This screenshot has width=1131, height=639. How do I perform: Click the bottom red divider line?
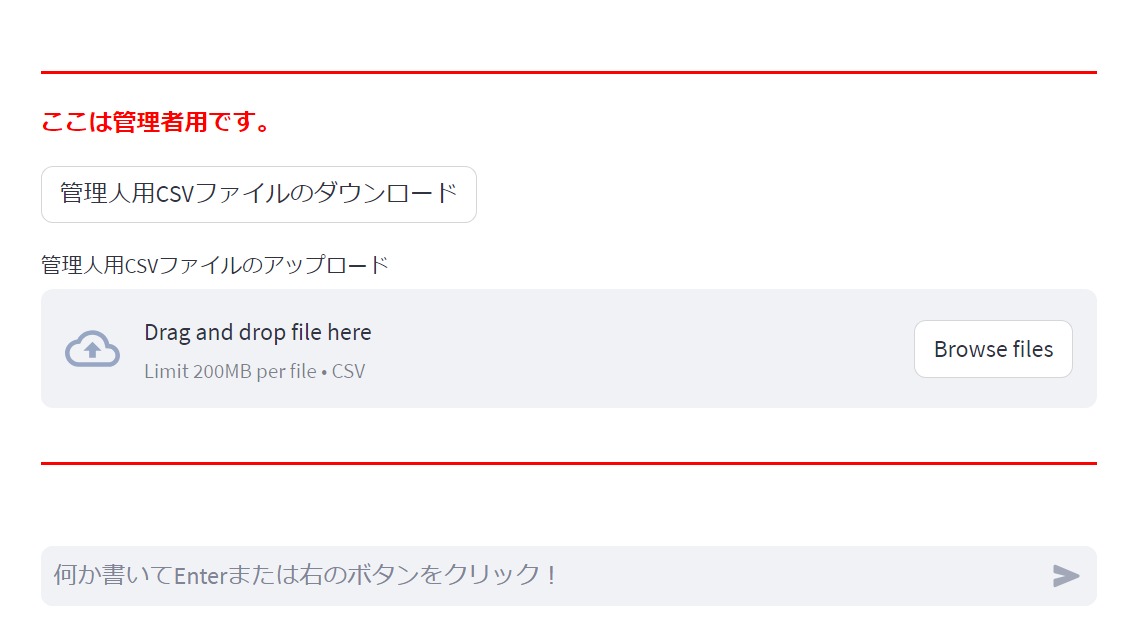point(568,463)
